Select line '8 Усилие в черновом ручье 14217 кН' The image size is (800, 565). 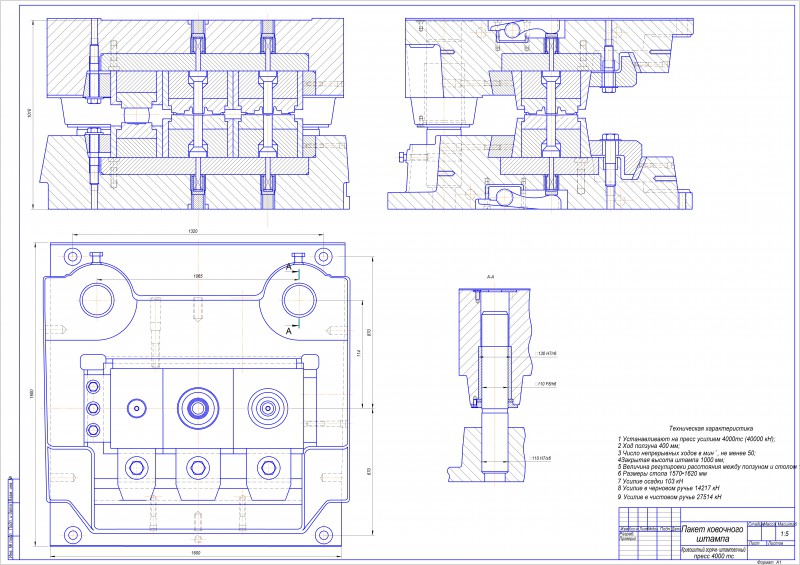[x=668, y=488]
